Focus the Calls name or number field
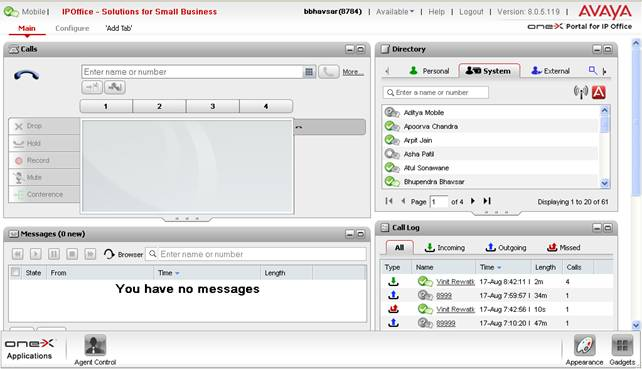 (x=192, y=72)
